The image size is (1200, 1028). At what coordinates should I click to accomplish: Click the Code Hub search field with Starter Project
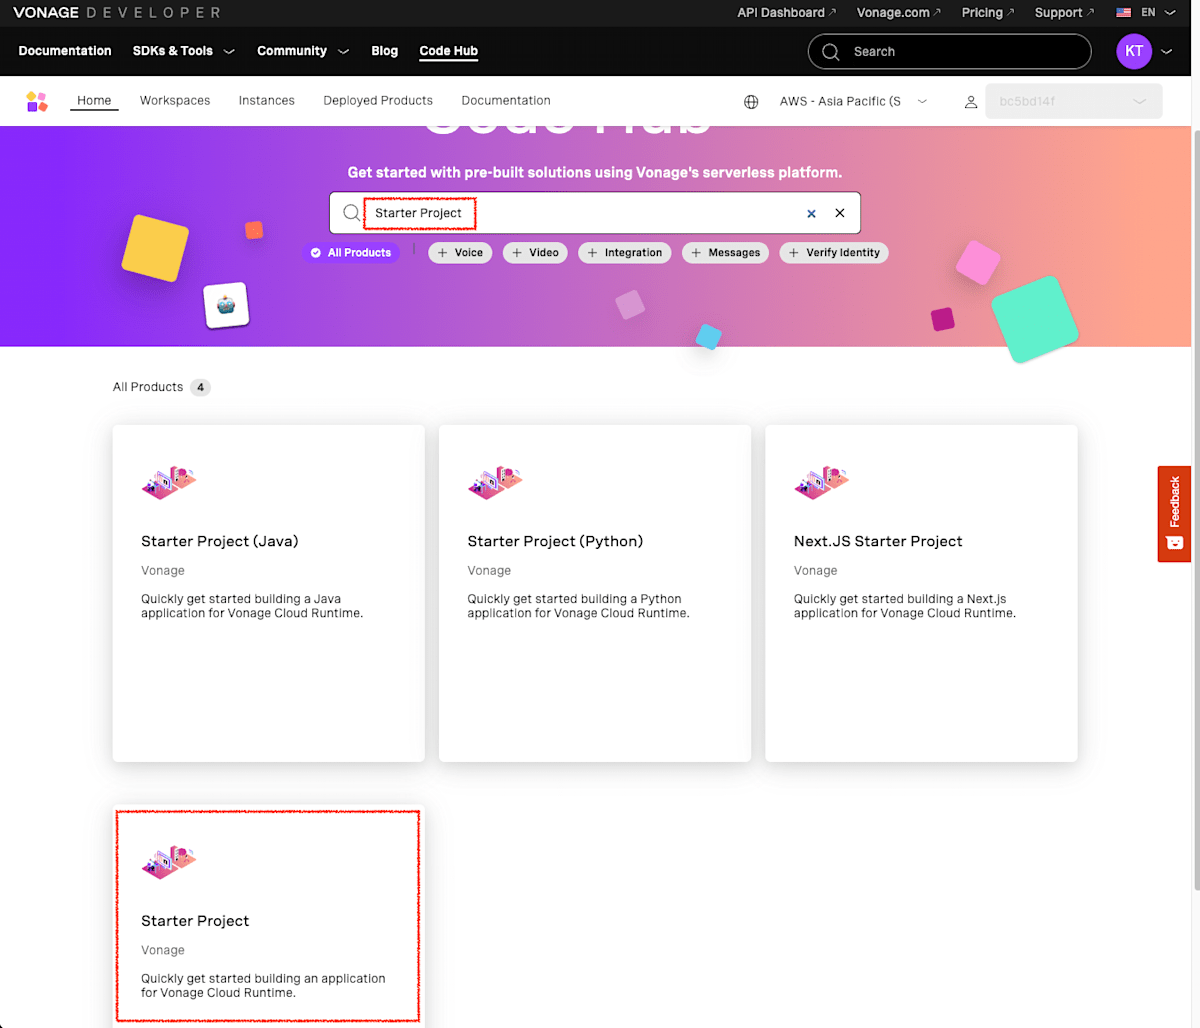pos(594,213)
